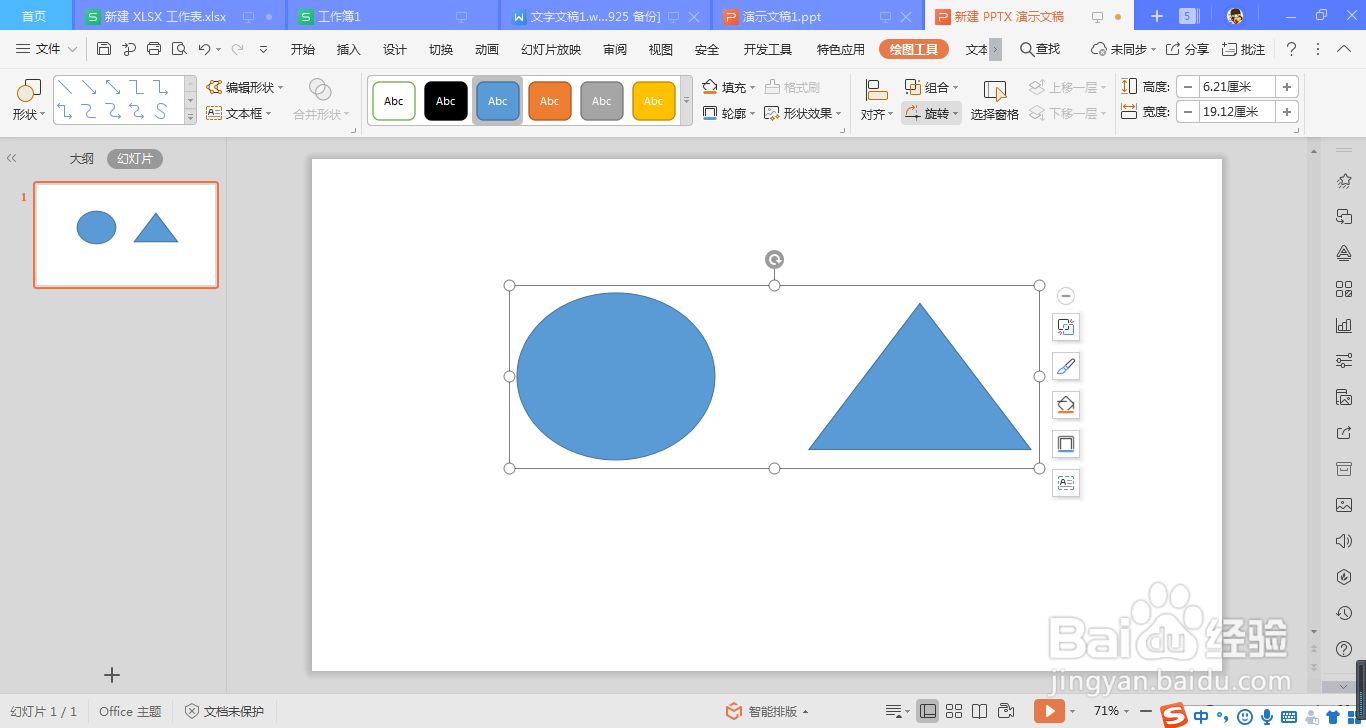Screen dimensions: 1366x728
Task: Collapse the slide panel with double chevron
Action: 12,158
